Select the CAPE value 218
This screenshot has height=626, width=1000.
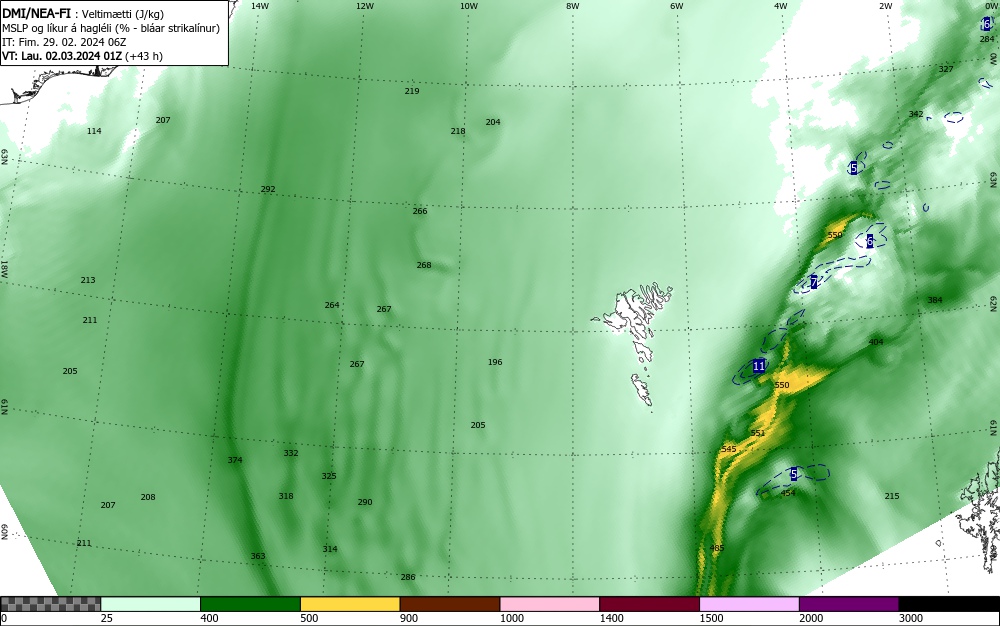[x=458, y=131]
